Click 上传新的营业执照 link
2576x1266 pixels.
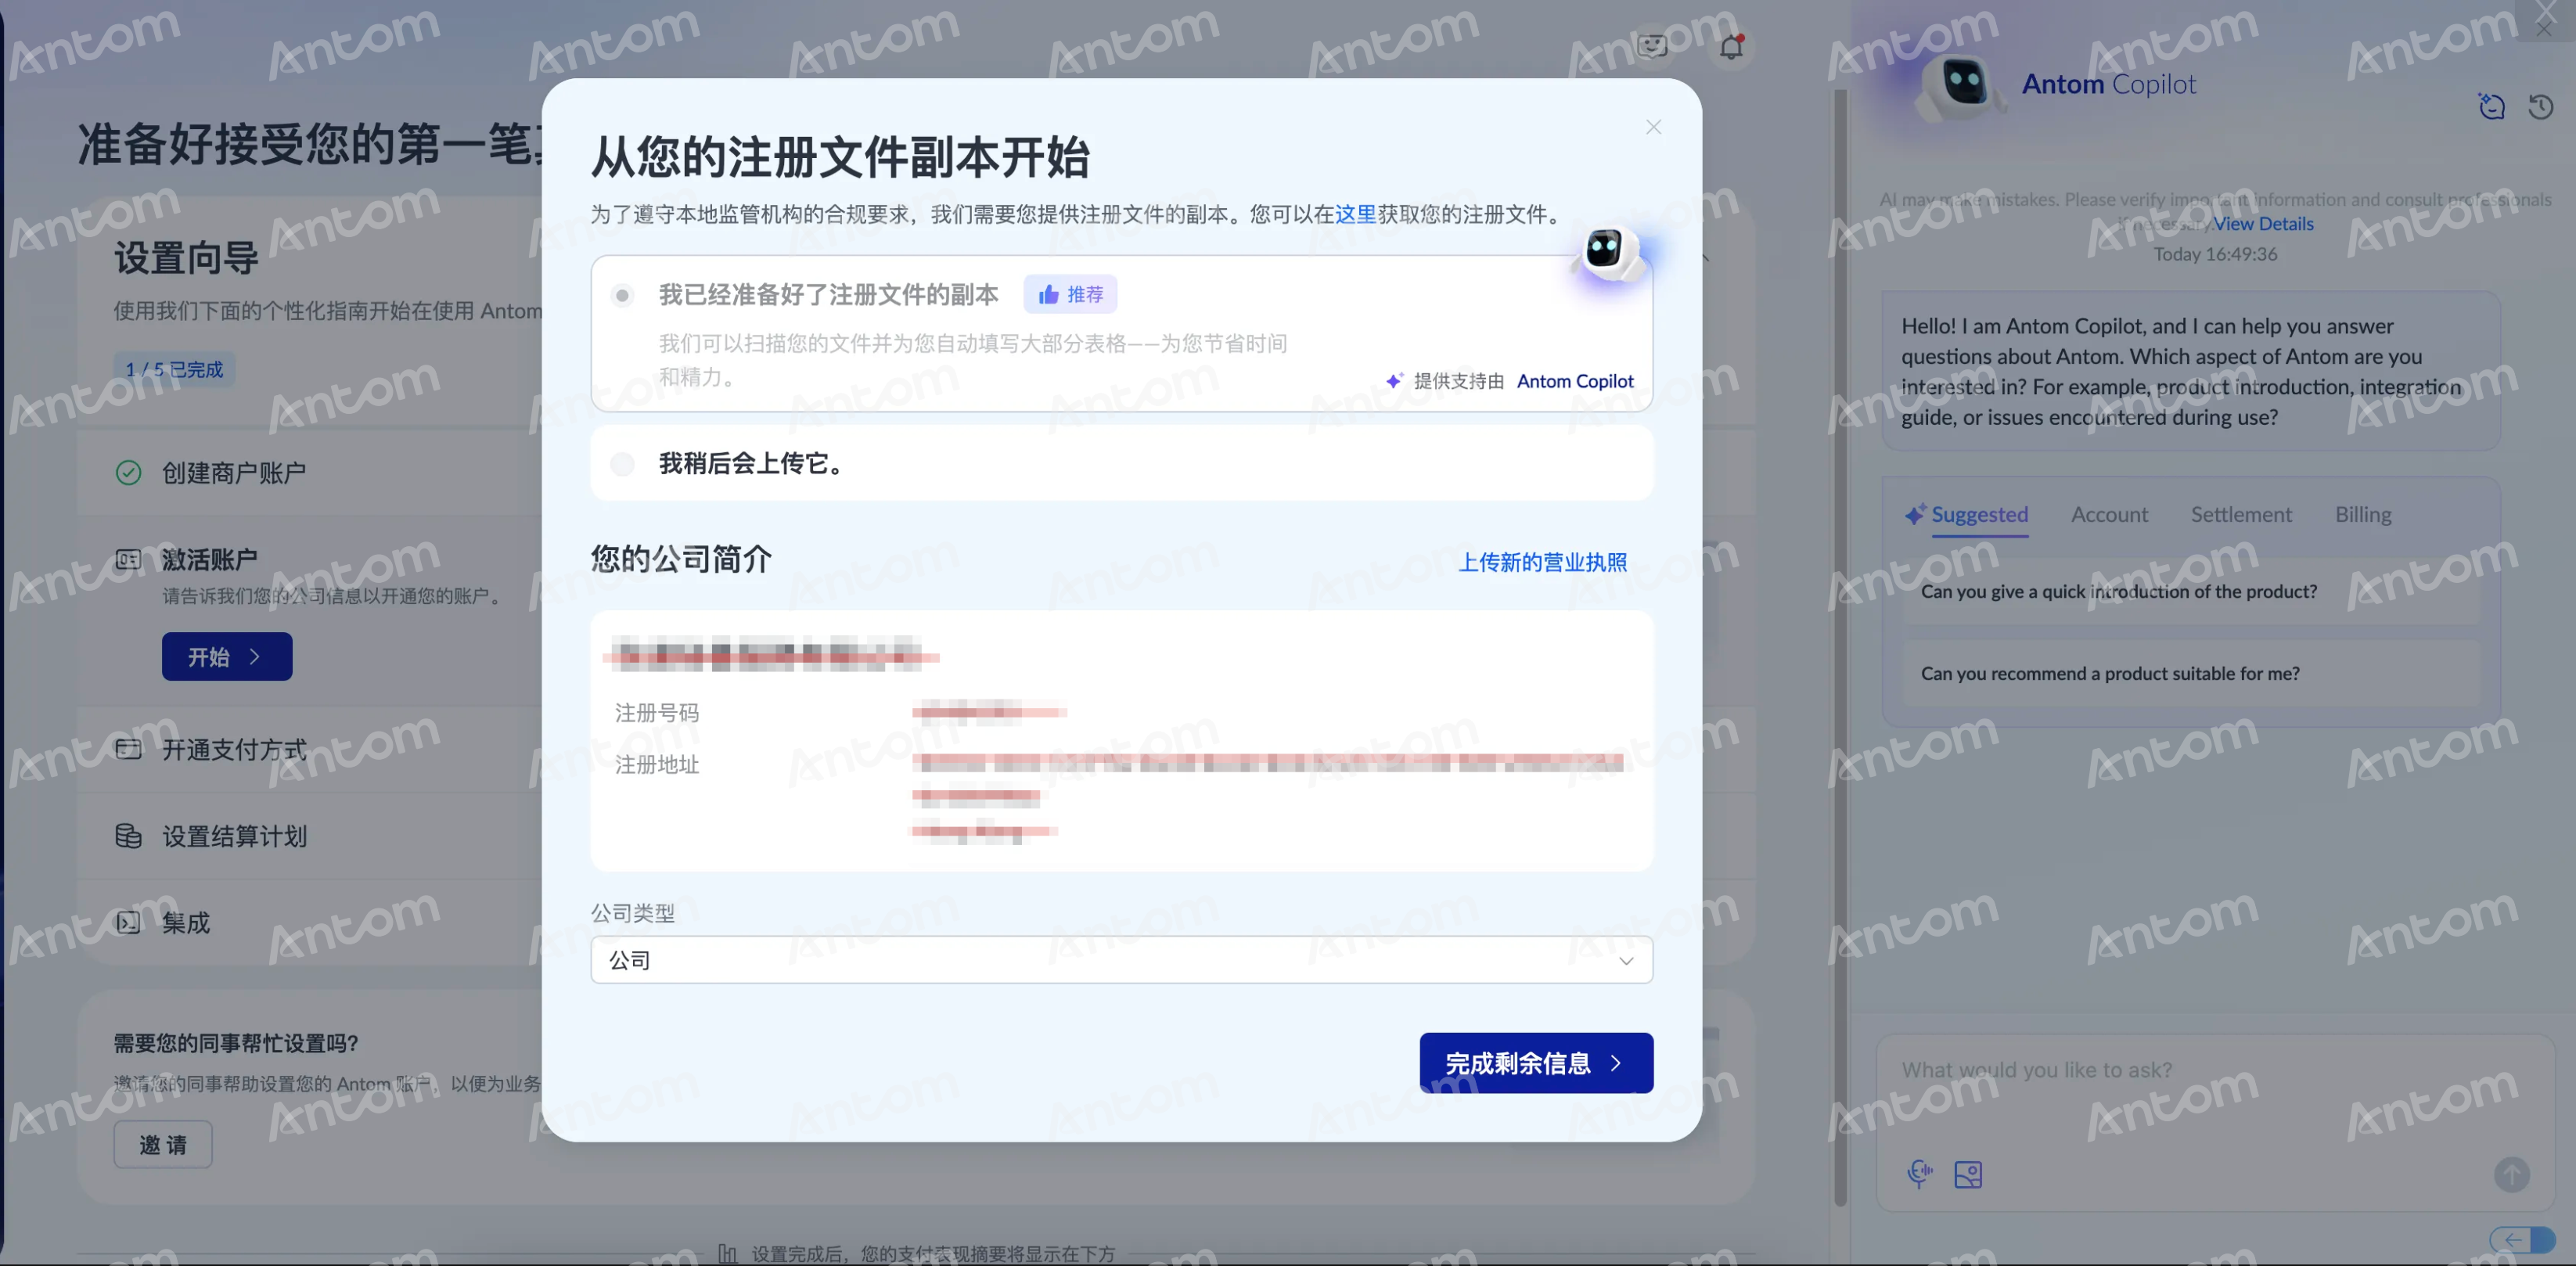coord(1542,562)
